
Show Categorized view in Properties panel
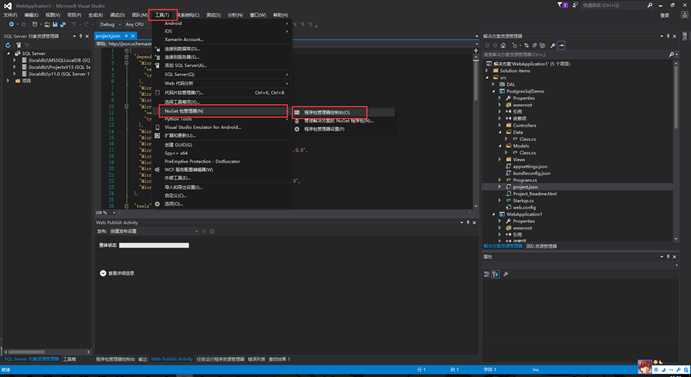(x=487, y=274)
